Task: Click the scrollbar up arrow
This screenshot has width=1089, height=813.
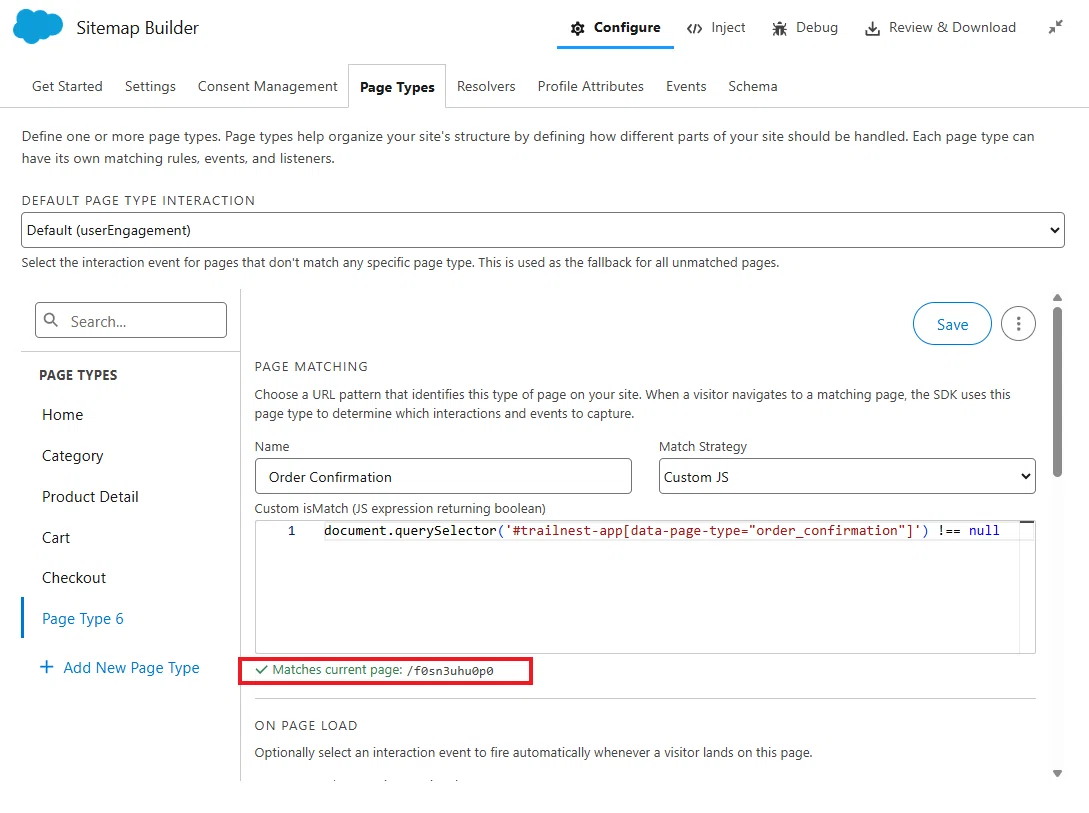Action: pyautogui.click(x=1057, y=297)
